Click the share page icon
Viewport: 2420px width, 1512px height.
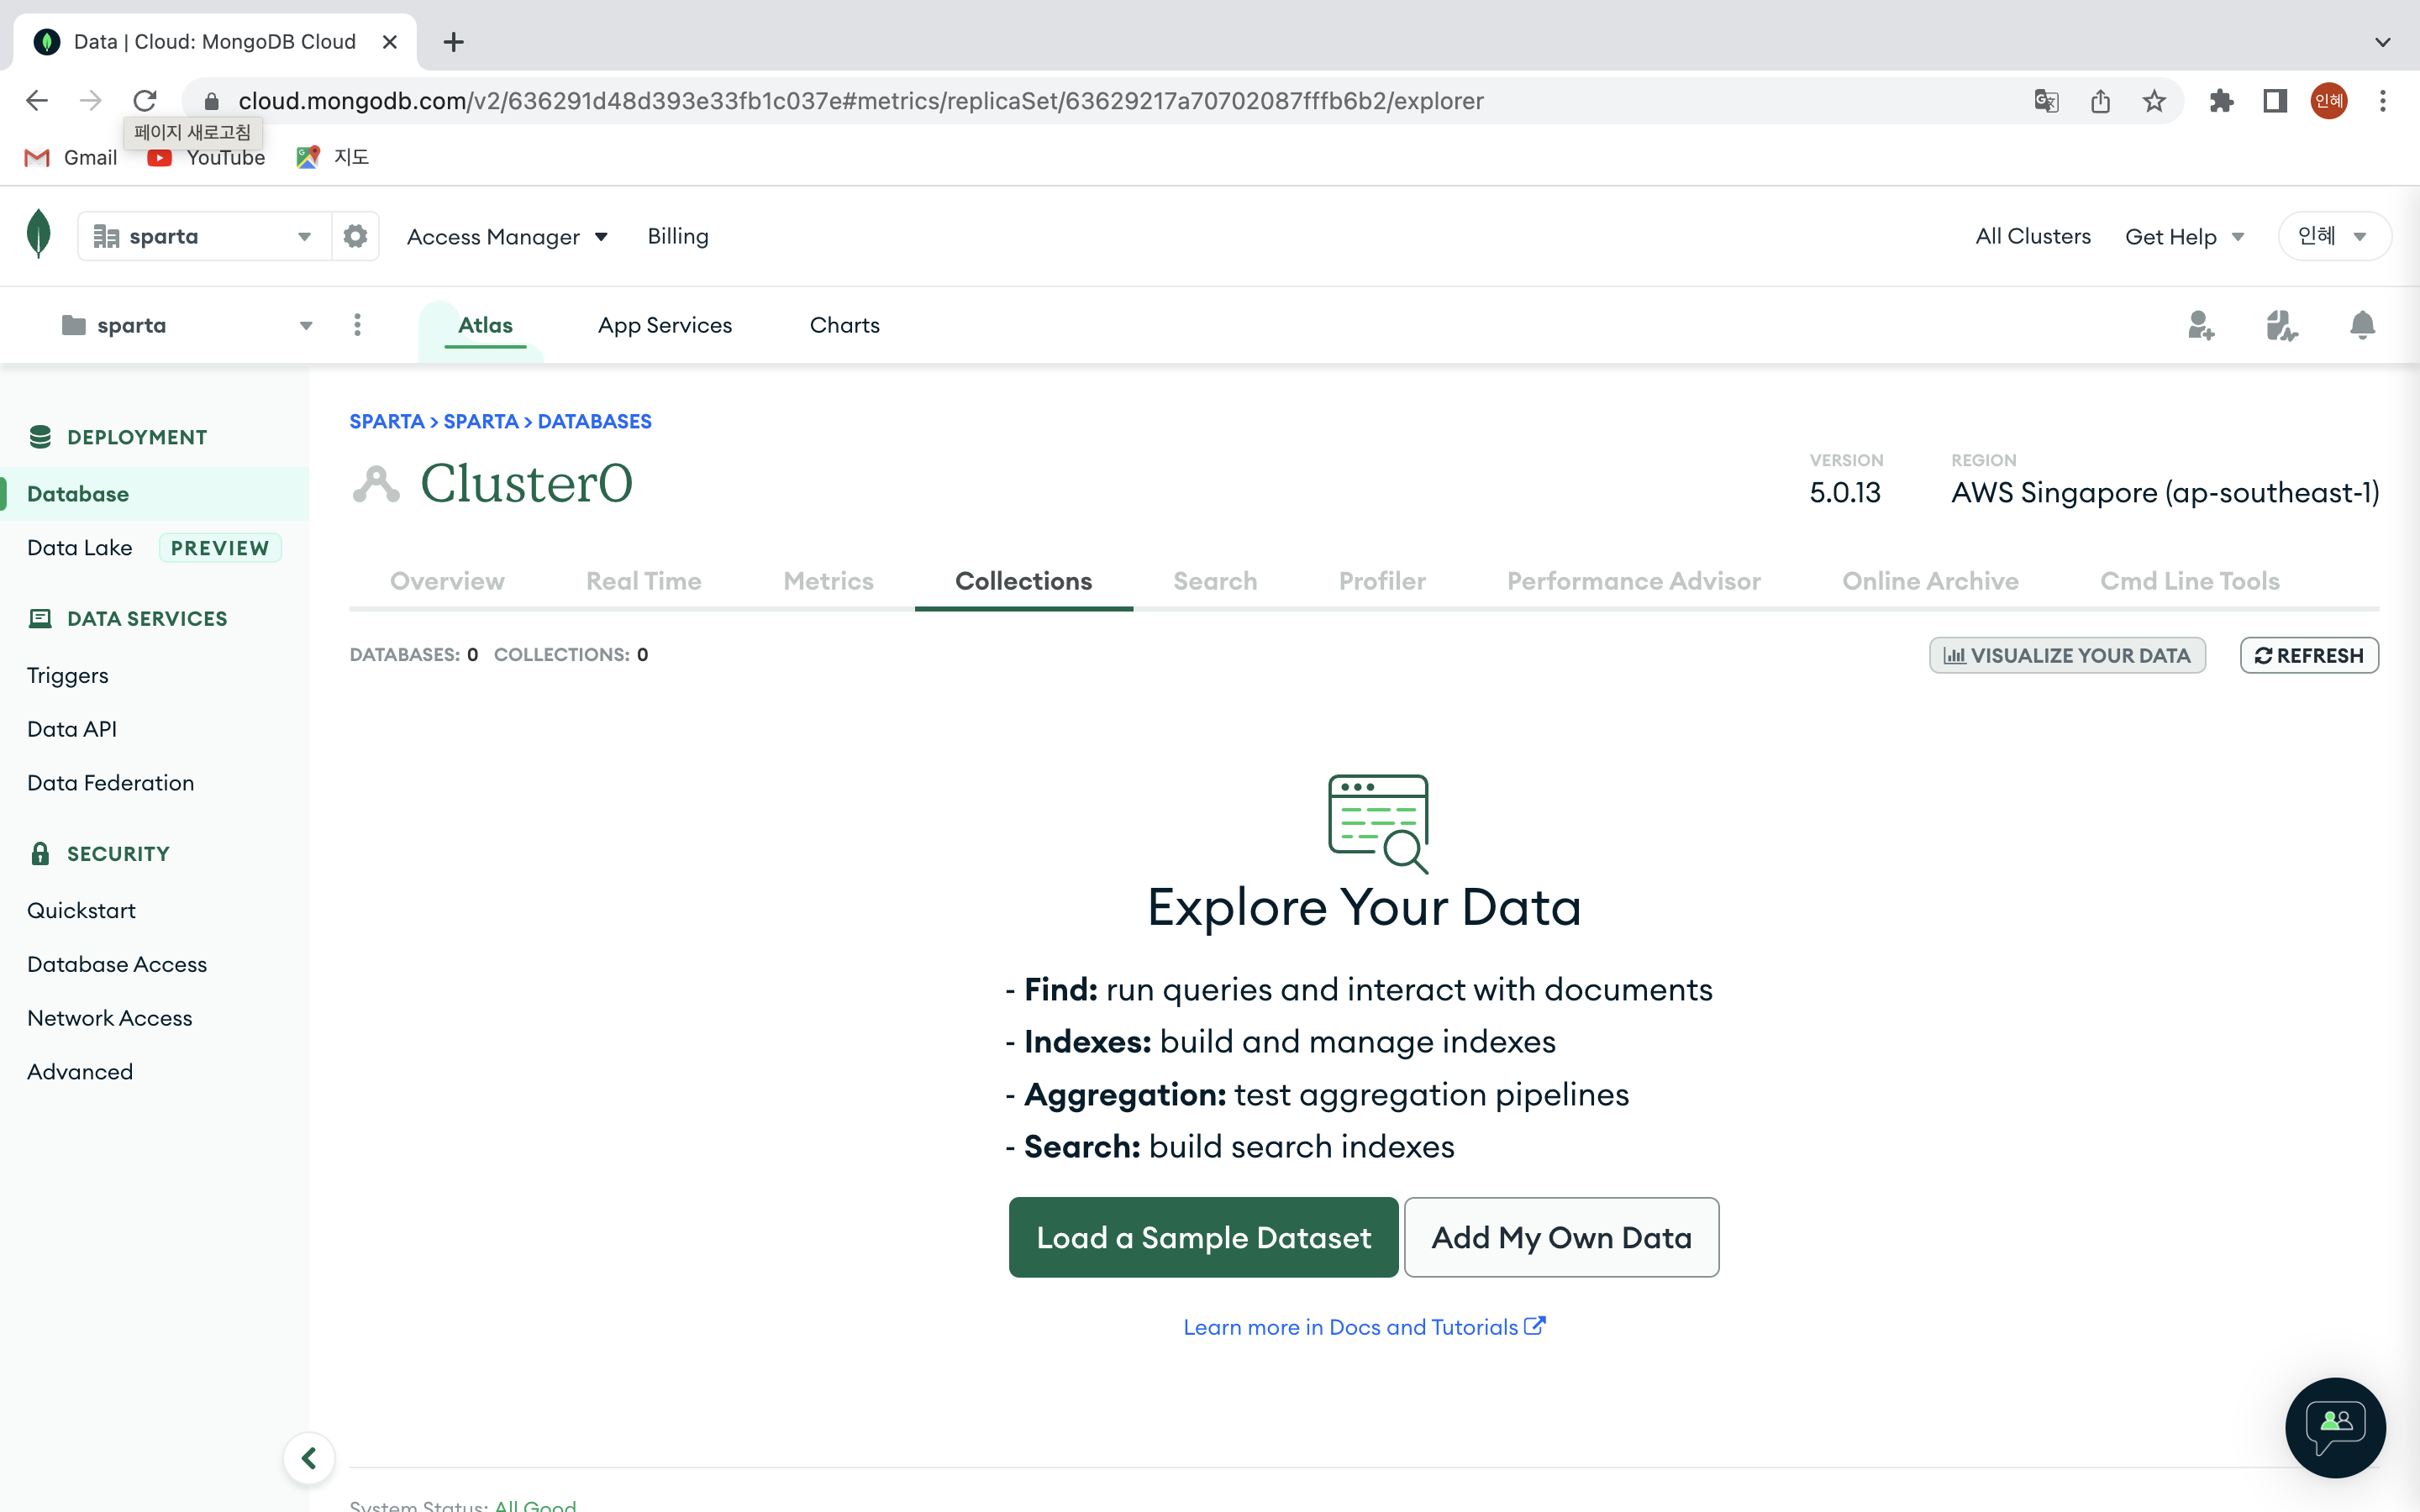[2100, 100]
